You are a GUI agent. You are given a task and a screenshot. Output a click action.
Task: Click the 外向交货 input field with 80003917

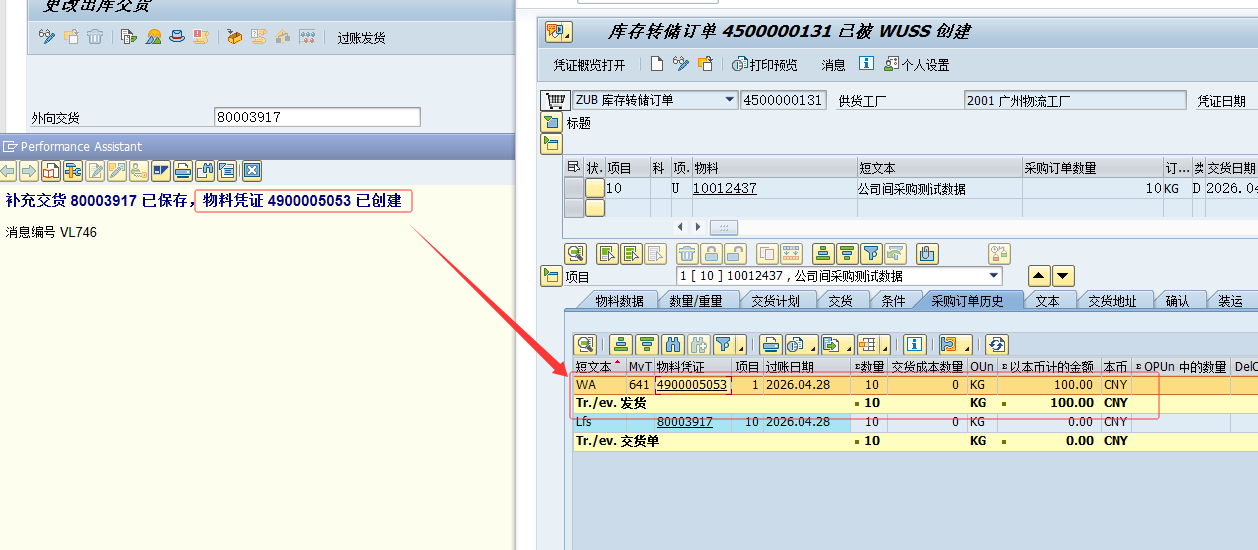[317, 117]
